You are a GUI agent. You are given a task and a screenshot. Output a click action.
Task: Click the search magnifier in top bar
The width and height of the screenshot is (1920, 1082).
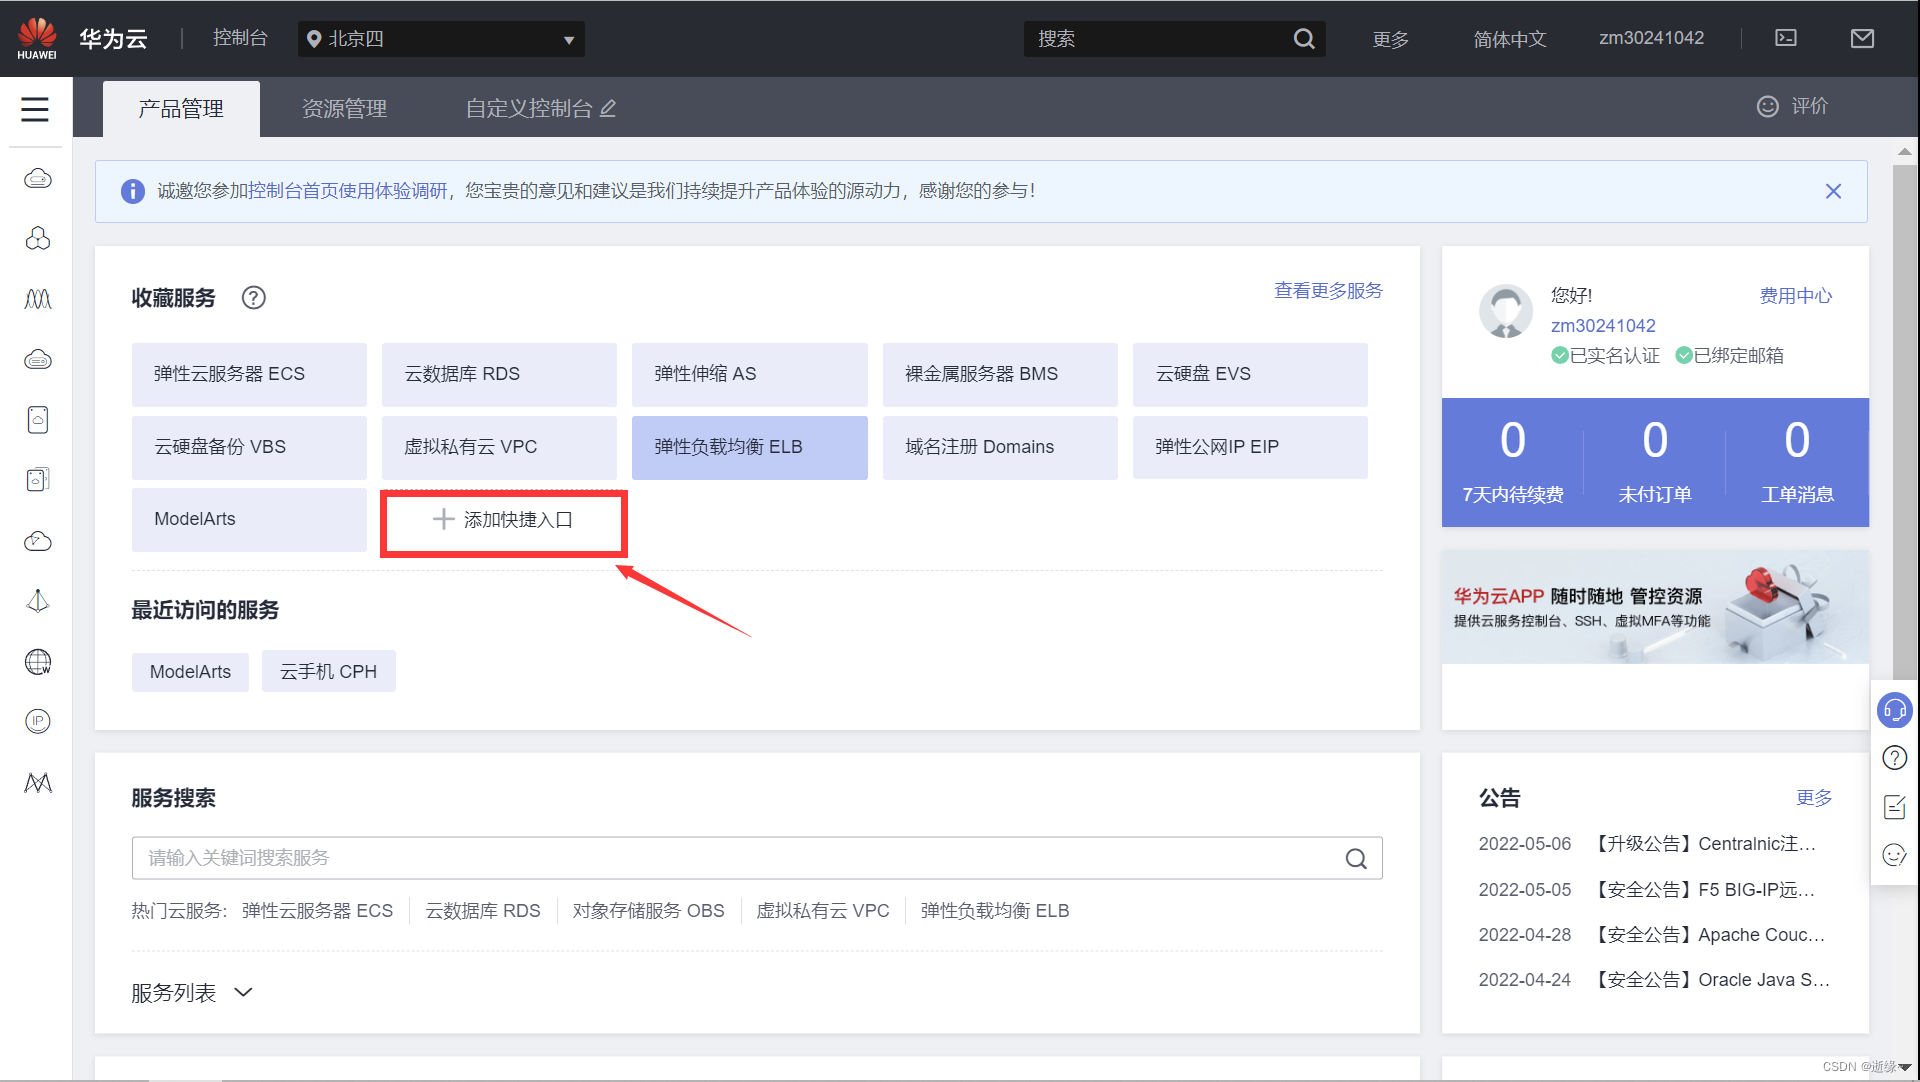[1303, 39]
